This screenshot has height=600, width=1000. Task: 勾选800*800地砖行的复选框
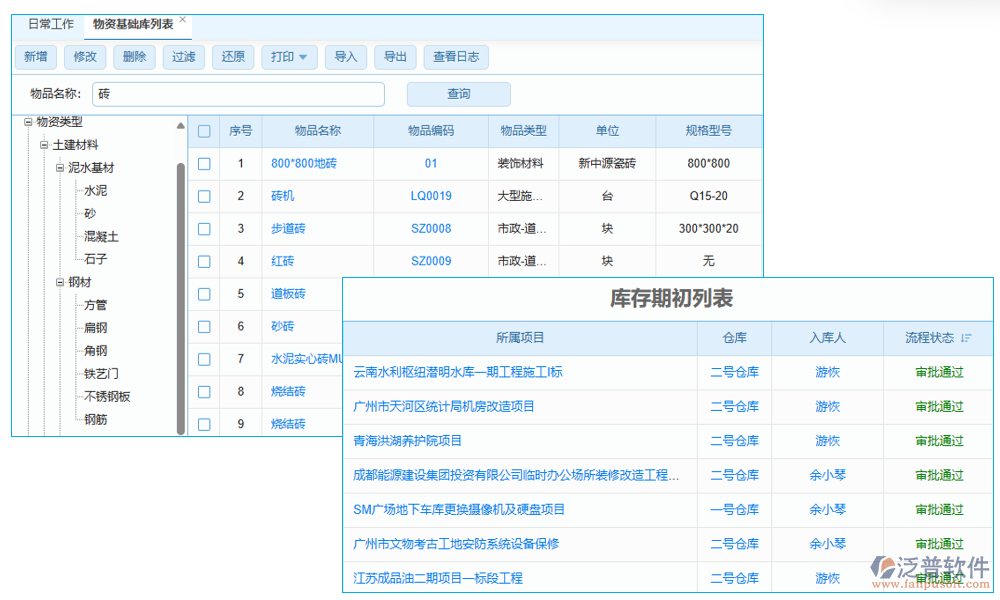pos(204,163)
